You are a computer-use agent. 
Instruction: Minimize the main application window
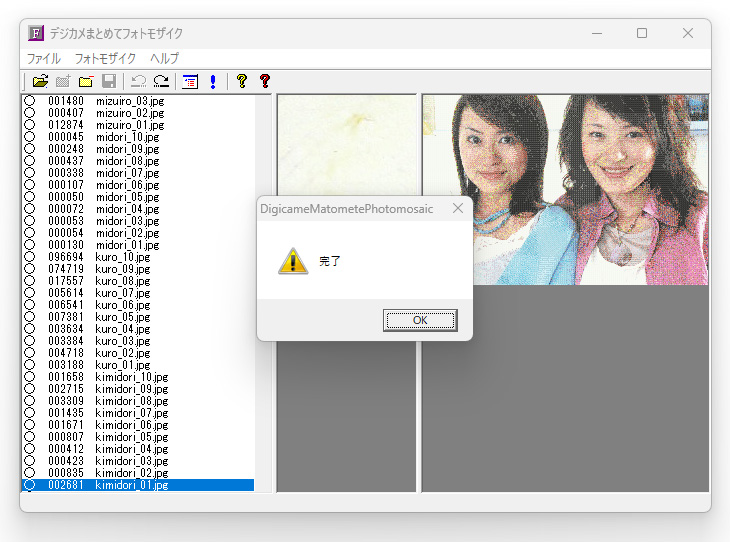click(597, 34)
